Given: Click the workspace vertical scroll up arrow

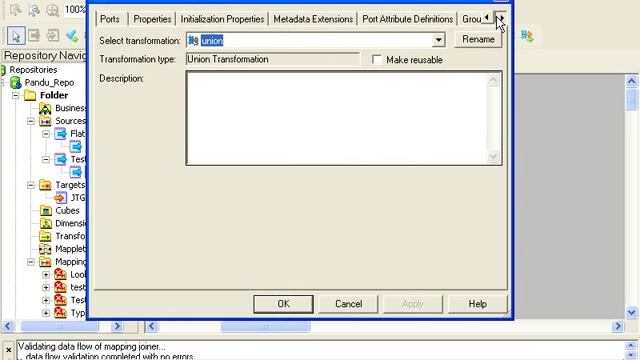Looking at the screenshot, I should pos(631,81).
